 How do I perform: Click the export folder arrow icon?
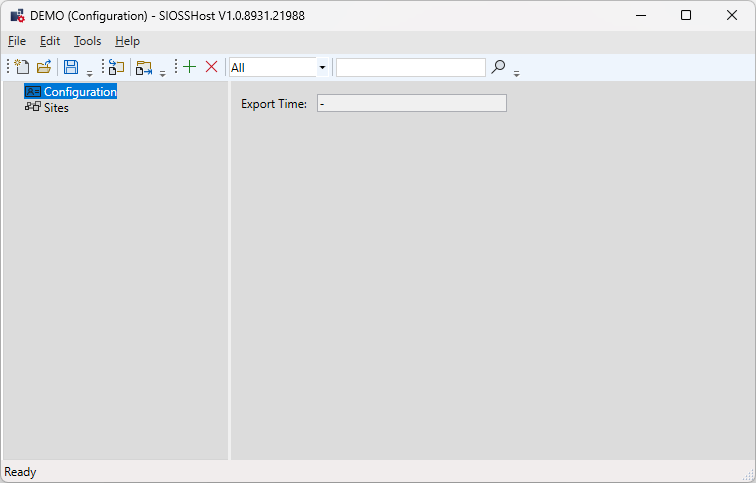143,67
